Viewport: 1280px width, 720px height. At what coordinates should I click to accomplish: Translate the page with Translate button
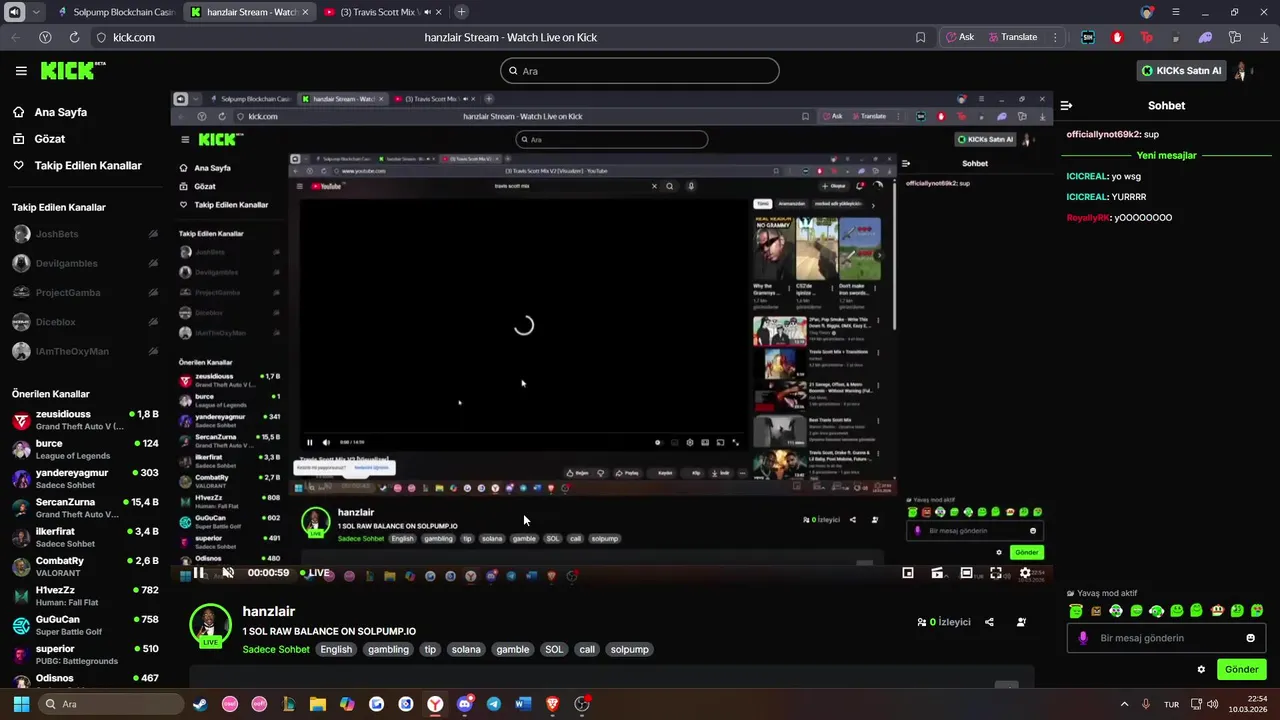pos(1013,37)
